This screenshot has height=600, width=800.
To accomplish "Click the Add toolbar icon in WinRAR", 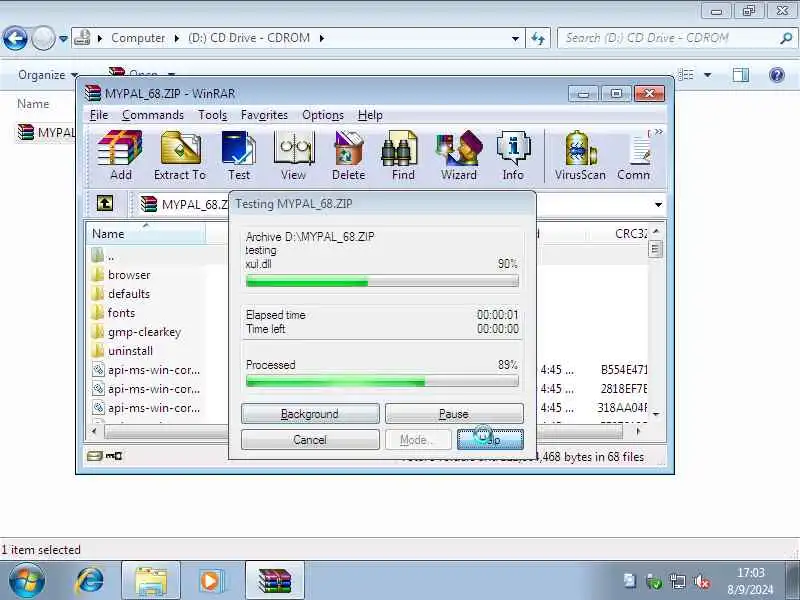I will coord(120,155).
